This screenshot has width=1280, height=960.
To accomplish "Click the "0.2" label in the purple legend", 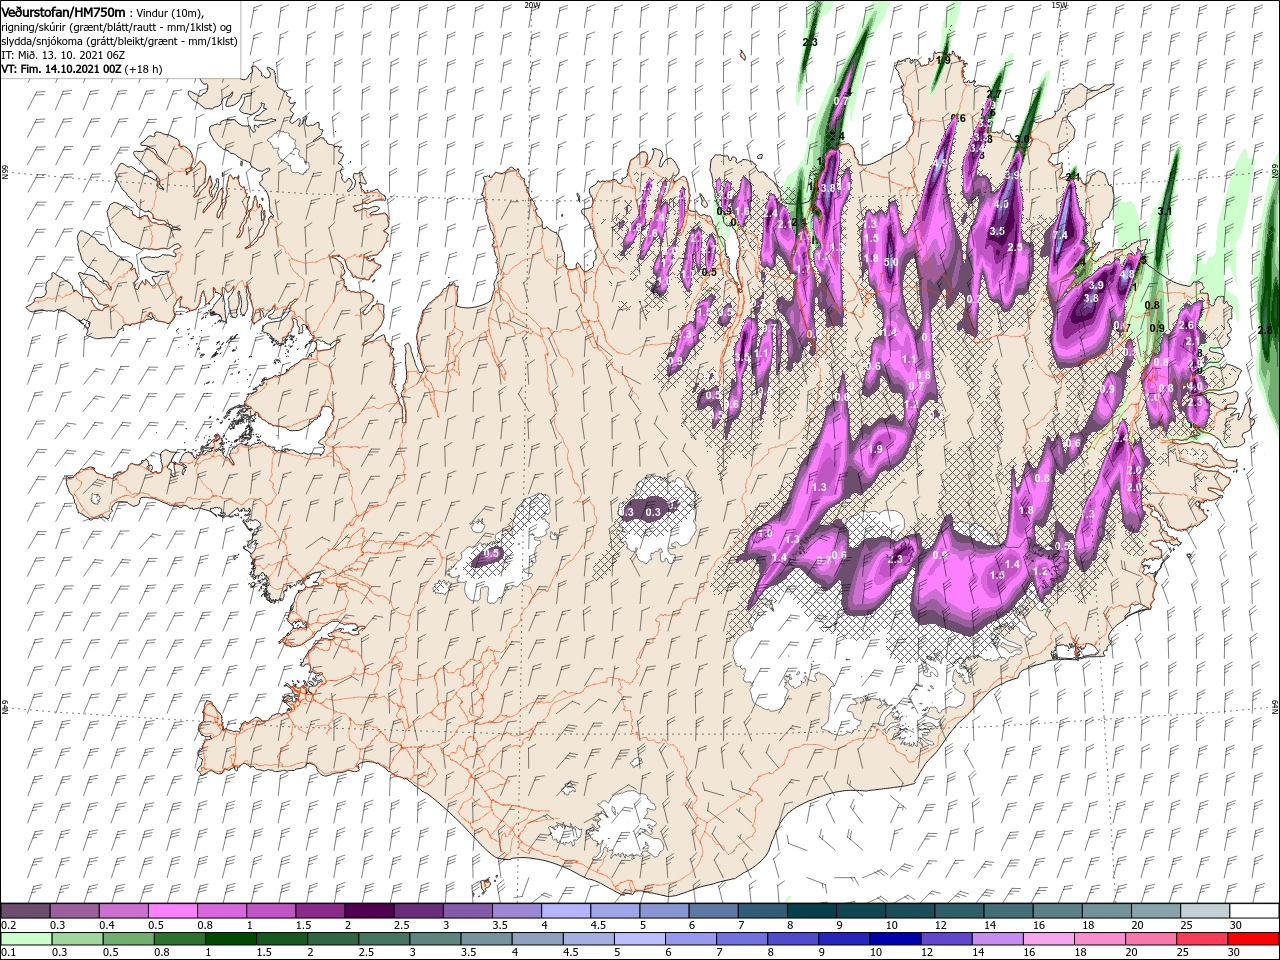I will point(8,925).
